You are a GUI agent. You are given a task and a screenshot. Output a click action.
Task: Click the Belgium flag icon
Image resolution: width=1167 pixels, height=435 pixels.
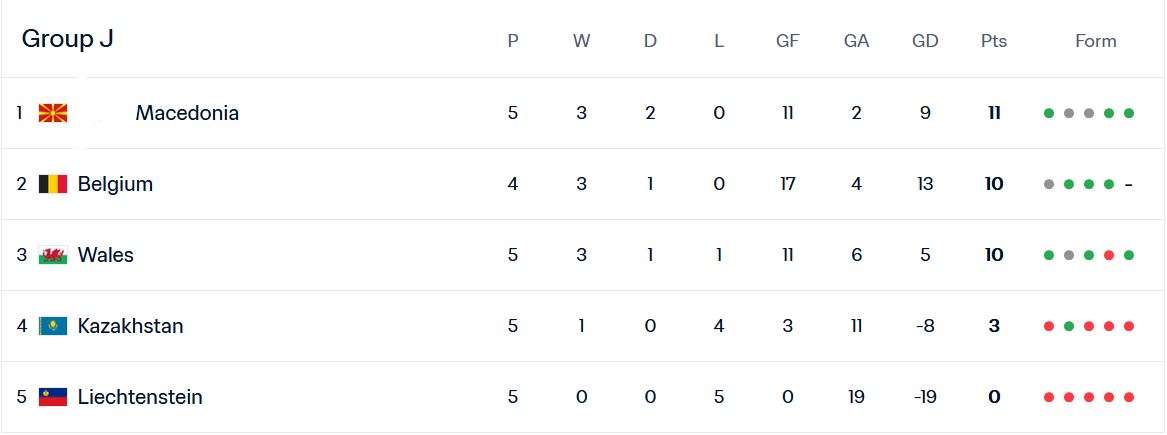(53, 184)
